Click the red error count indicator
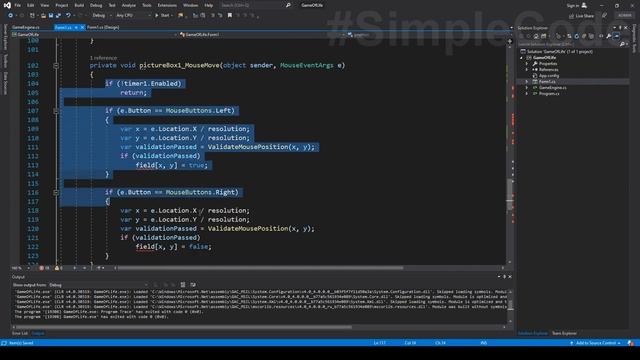The image size is (640, 360). (44, 268)
